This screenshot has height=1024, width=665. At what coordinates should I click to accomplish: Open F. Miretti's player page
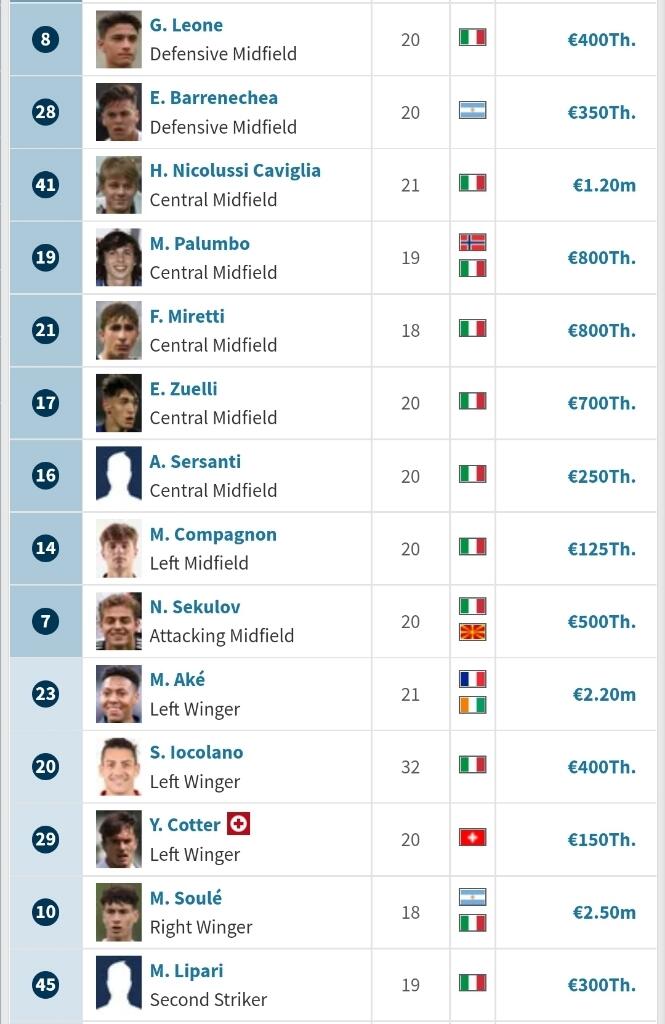[187, 316]
